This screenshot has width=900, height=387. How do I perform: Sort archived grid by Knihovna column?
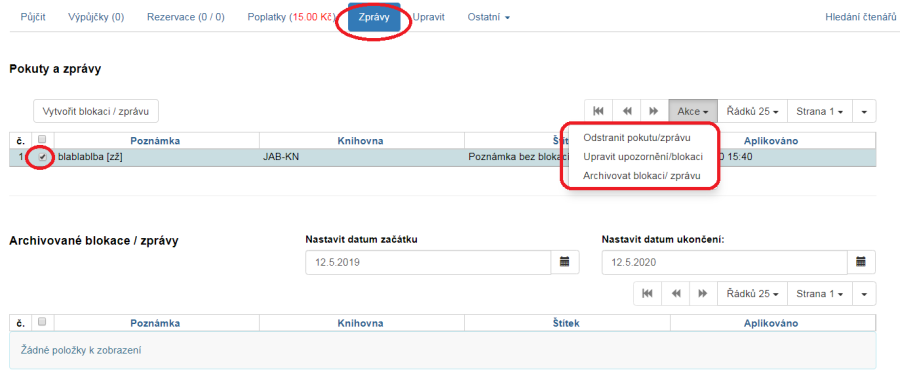(360, 323)
